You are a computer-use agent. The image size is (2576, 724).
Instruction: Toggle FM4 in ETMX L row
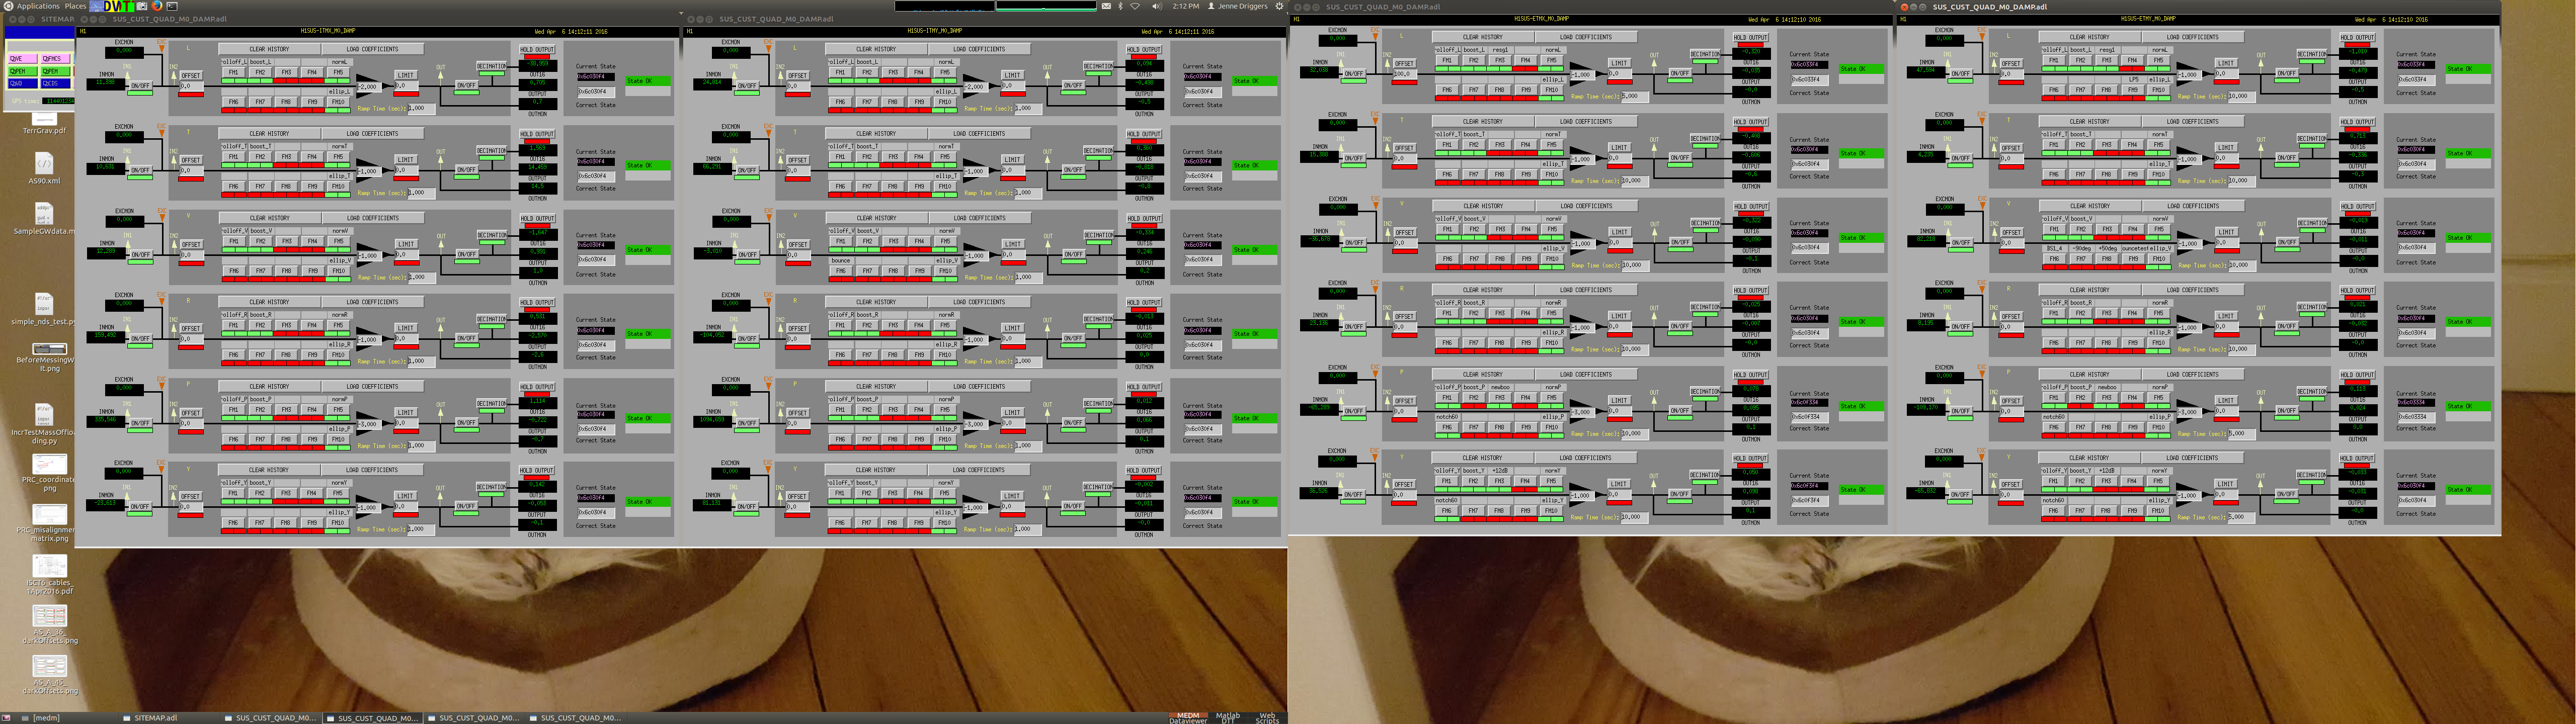point(1526,60)
